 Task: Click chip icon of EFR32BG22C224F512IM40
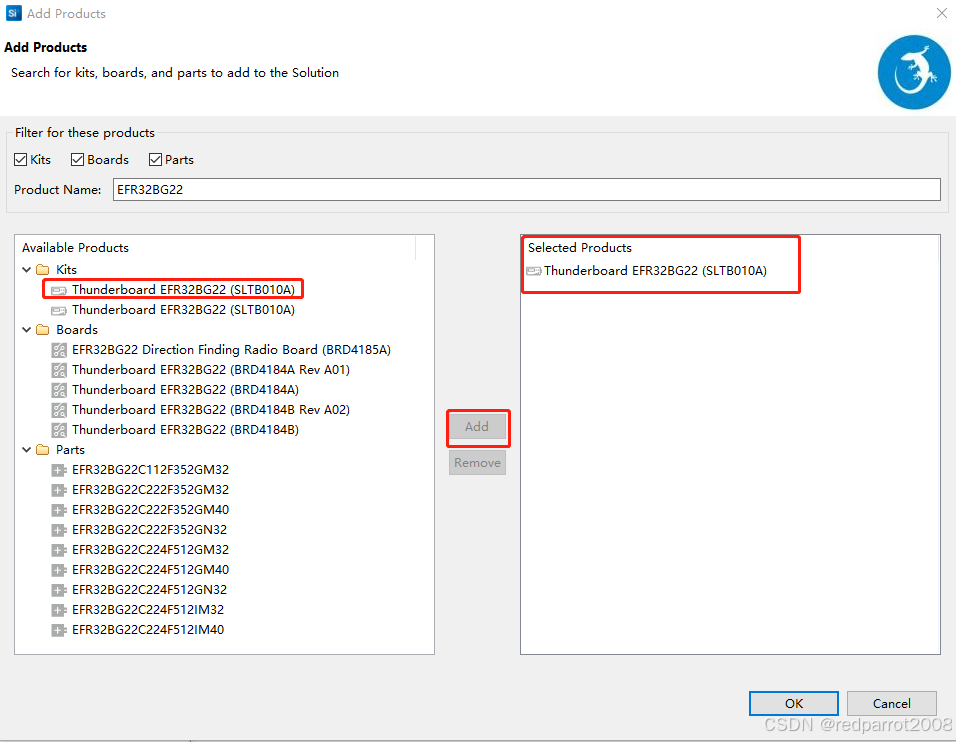[59, 630]
